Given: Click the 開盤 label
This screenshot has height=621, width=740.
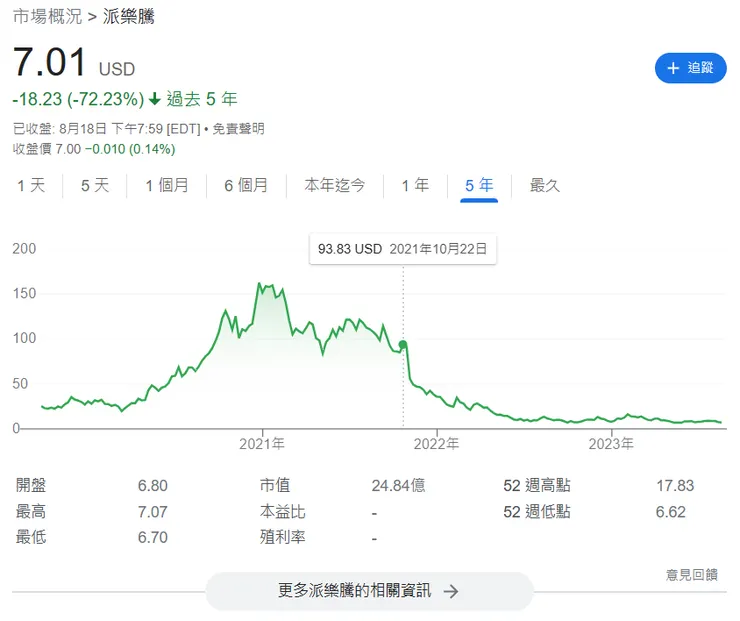Looking at the screenshot, I should (x=31, y=486).
